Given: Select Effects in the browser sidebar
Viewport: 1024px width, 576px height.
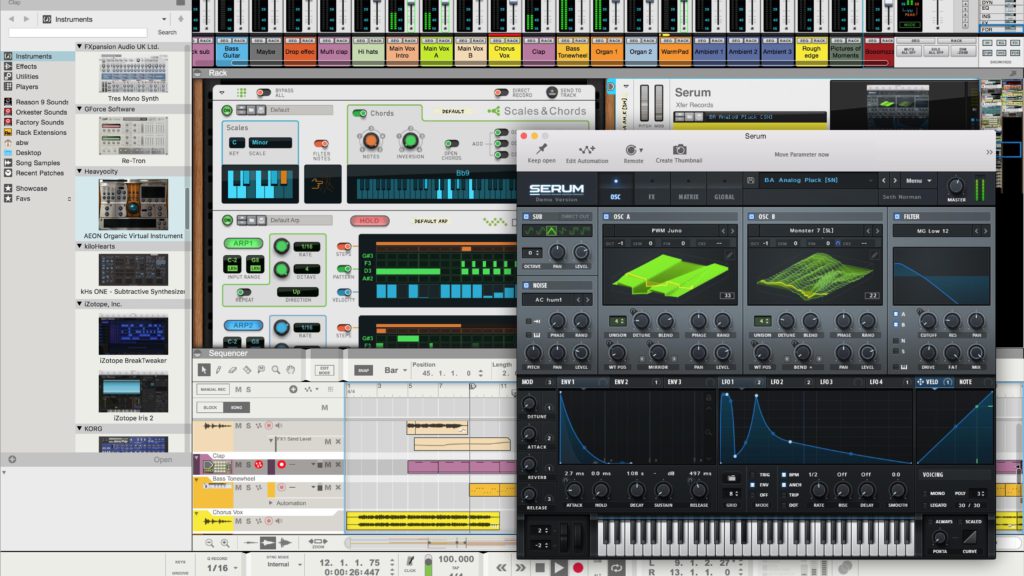Looking at the screenshot, I should [26, 67].
